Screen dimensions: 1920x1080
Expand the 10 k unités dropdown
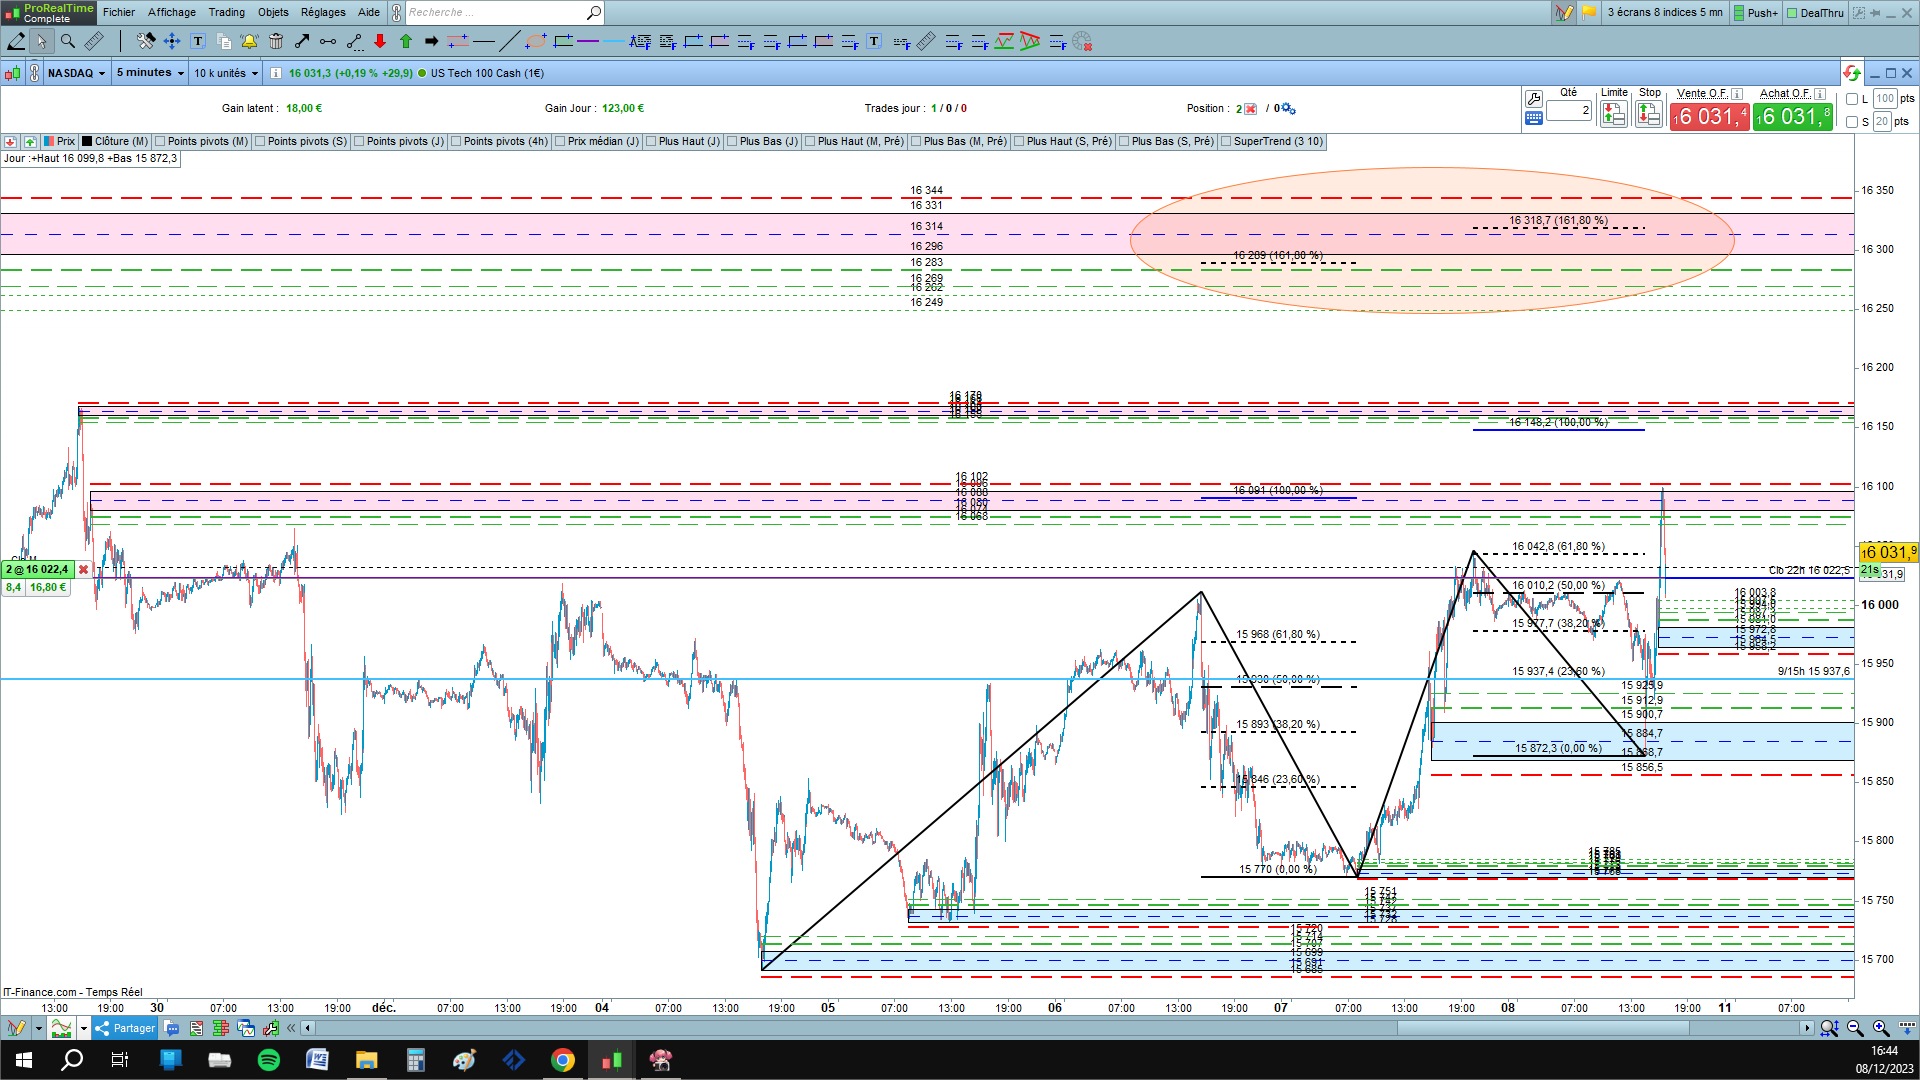(x=226, y=73)
